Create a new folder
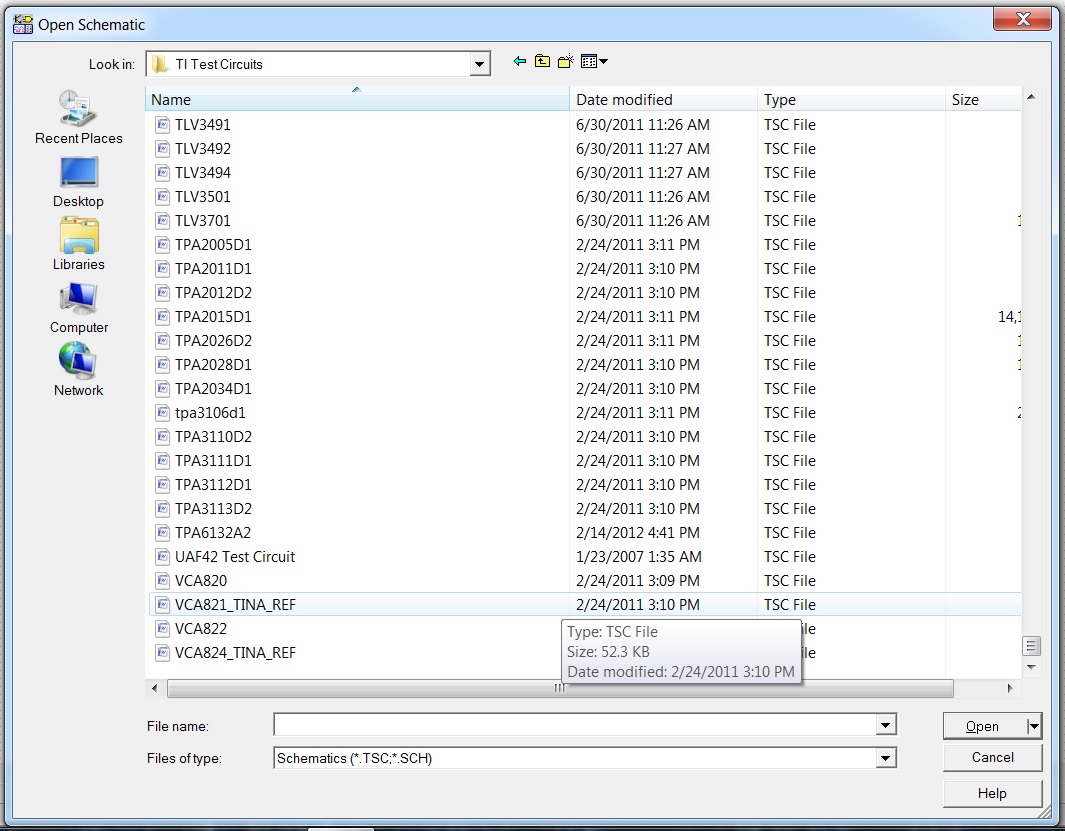The height and width of the screenshot is (831, 1065). [x=566, y=62]
